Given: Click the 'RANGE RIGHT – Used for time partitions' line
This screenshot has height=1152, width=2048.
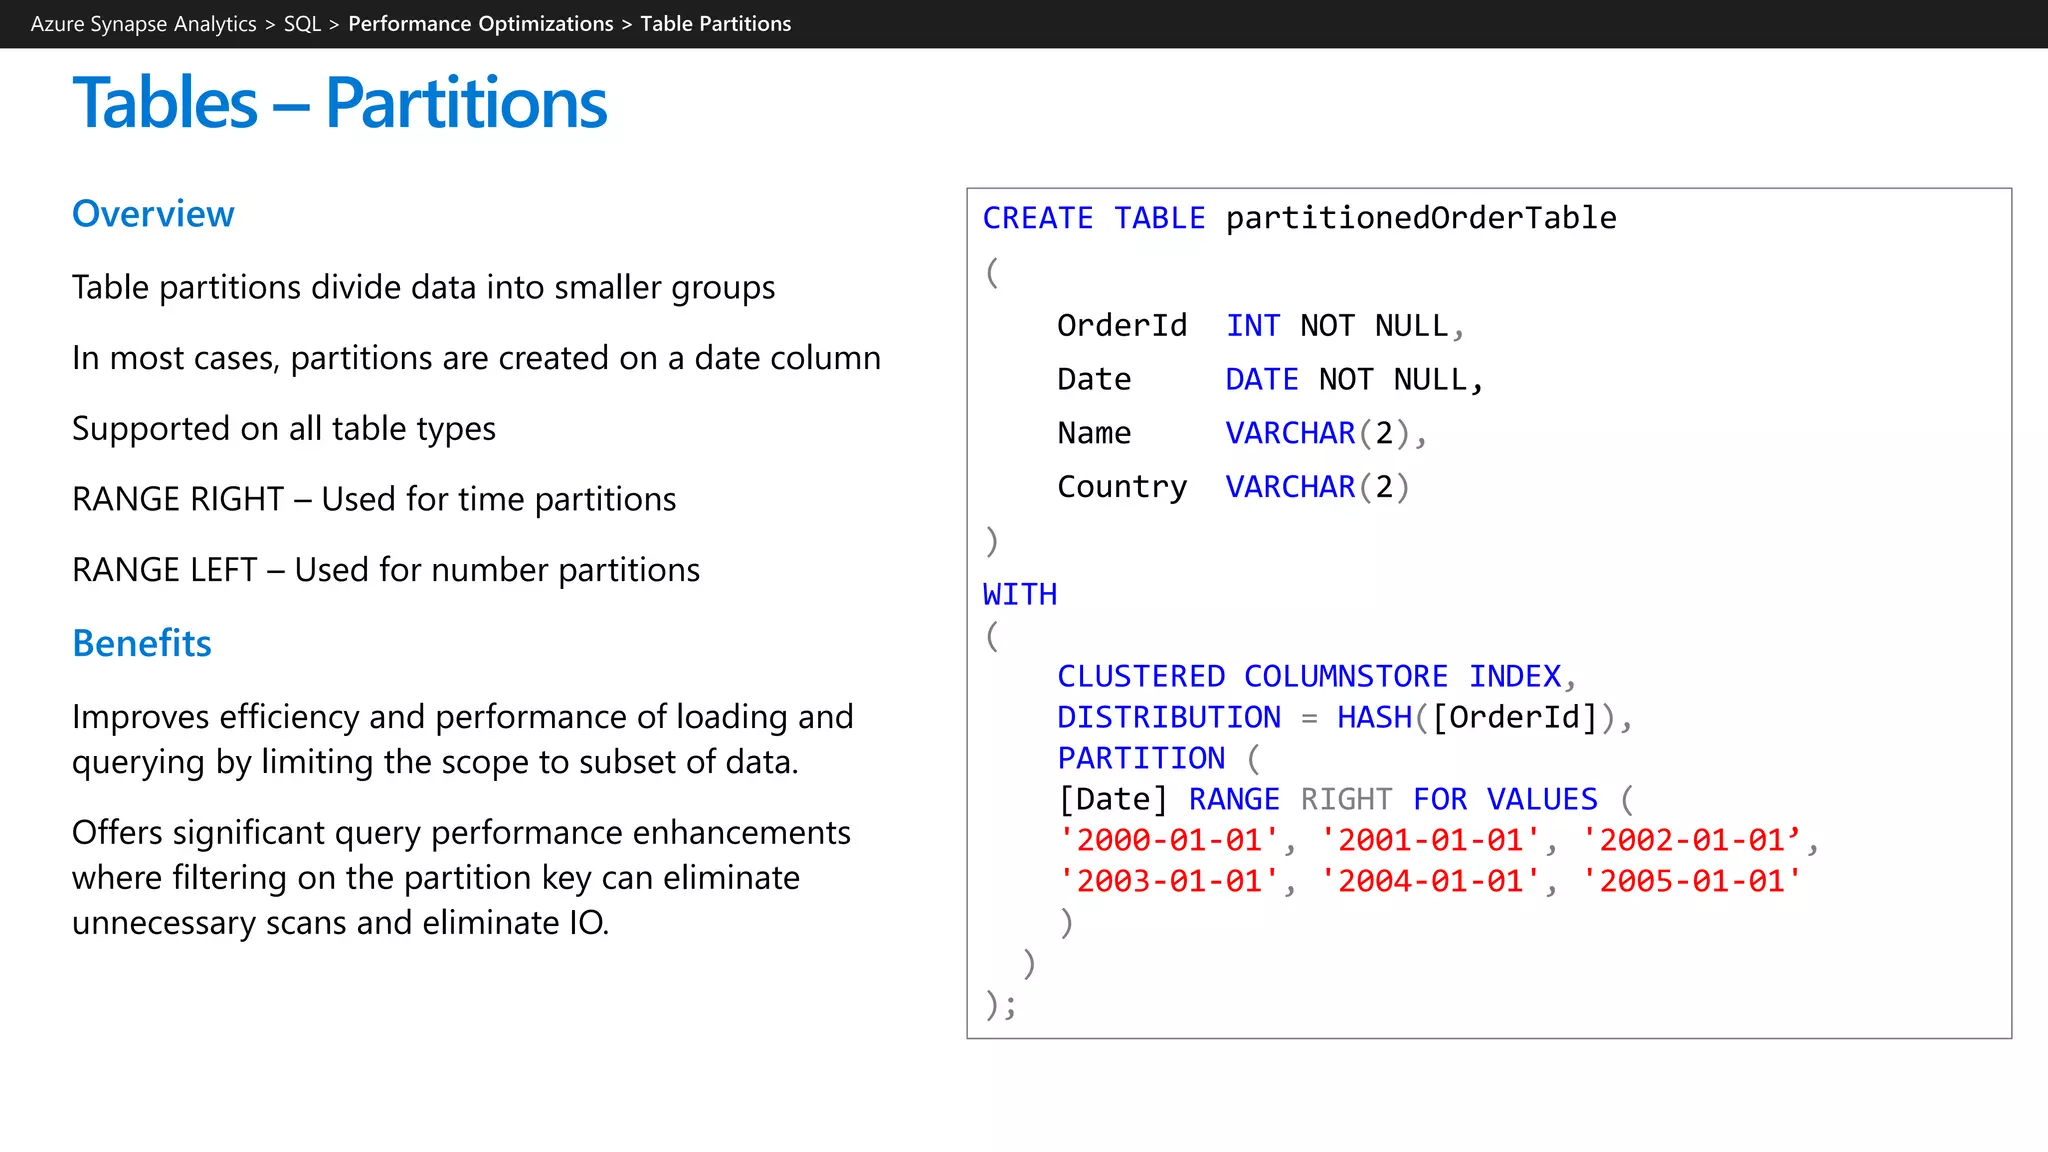Looking at the screenshot, I should point(374,499).
